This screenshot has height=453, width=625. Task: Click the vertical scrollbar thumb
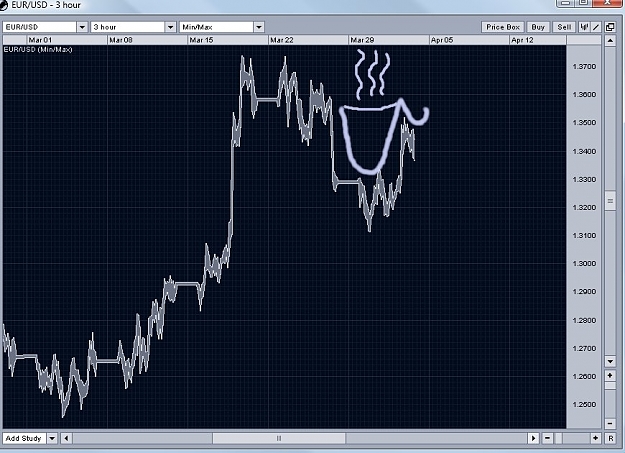click(x=610, y=201)
